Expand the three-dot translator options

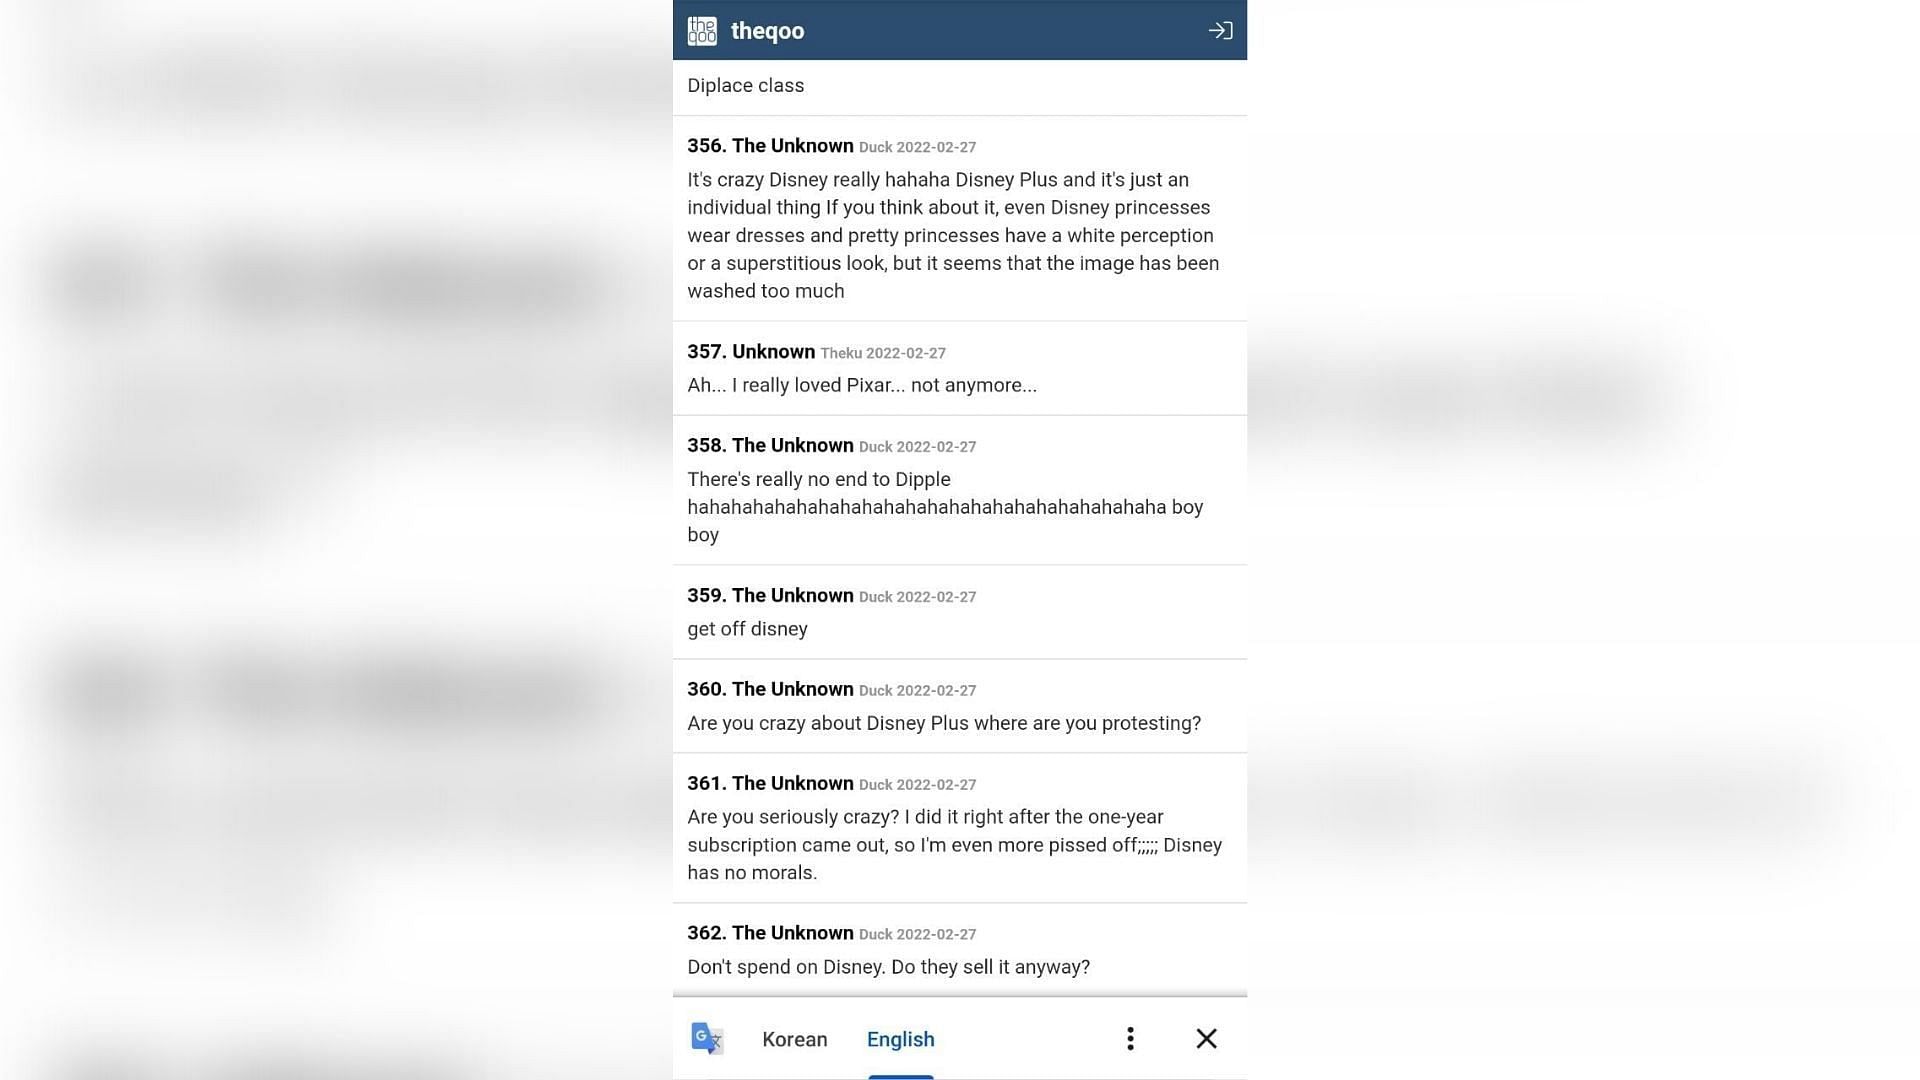[1129, 1039]
